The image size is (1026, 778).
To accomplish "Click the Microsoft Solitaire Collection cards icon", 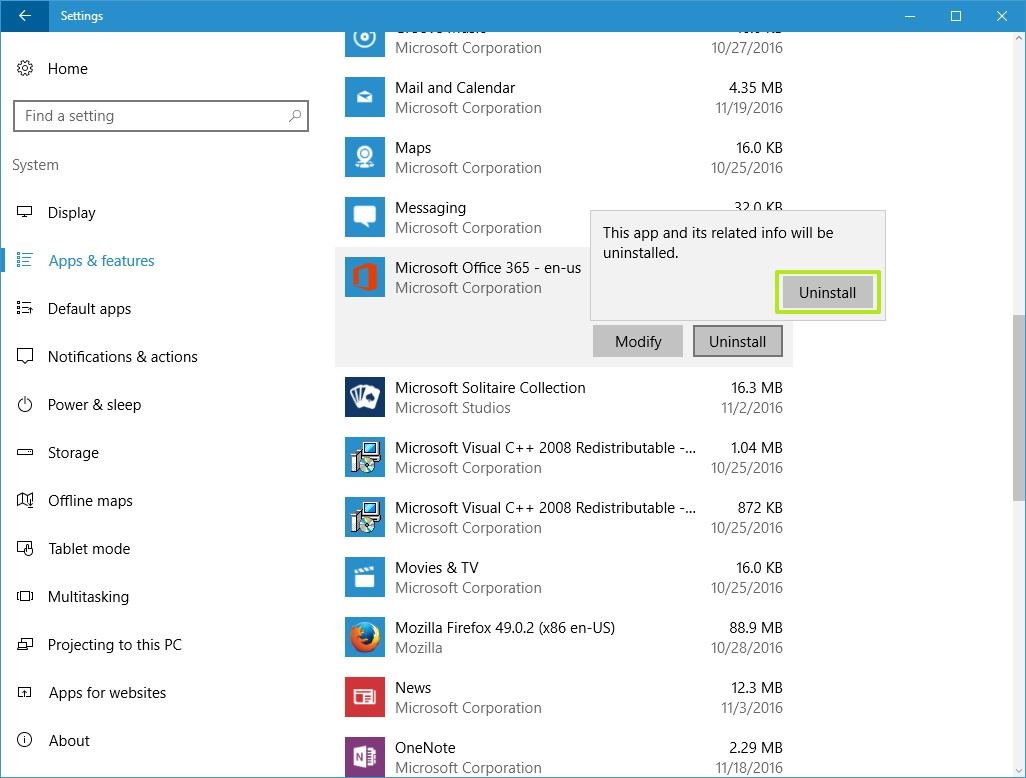I will (364, 397).
